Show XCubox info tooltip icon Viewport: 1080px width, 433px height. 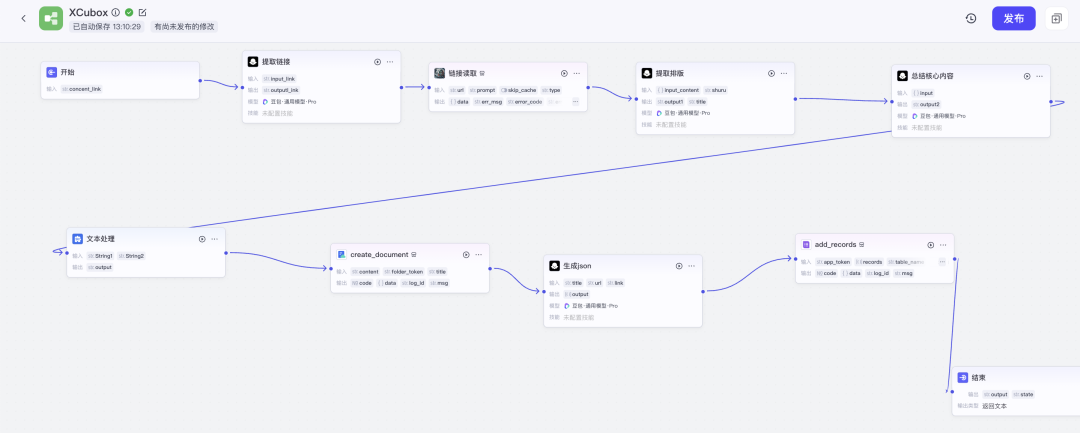pos(116,12)
